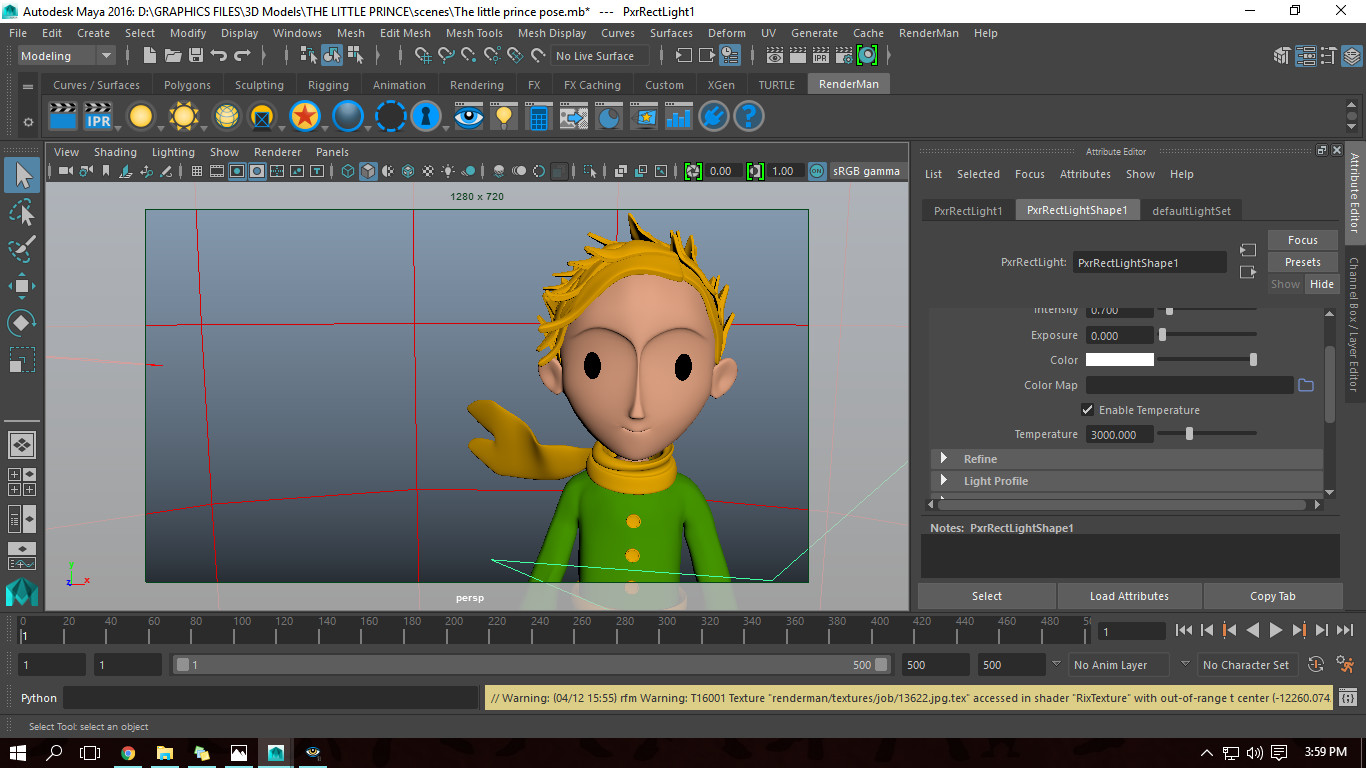Viewport: 1366px width, 768px height.
Task: Click the Temperature slider
Action: [x=1207, y=434]
